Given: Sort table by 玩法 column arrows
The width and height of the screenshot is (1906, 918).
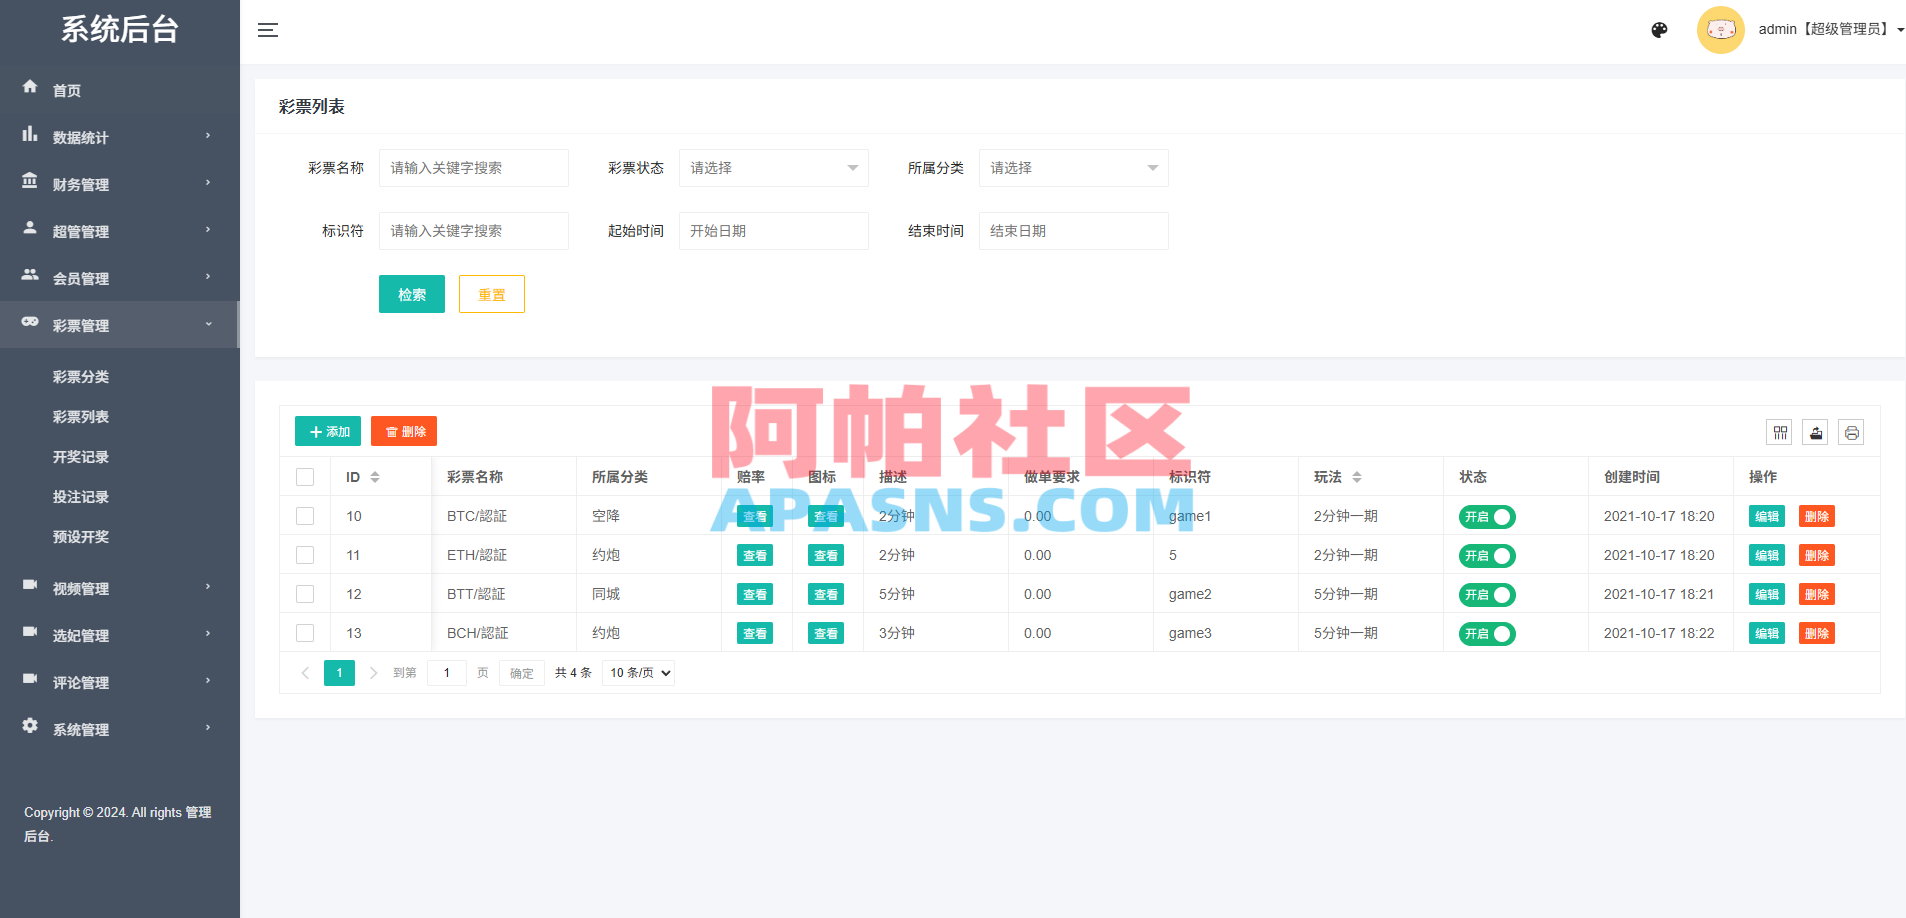Looking at the screenshot, I should click(1357, 477).
